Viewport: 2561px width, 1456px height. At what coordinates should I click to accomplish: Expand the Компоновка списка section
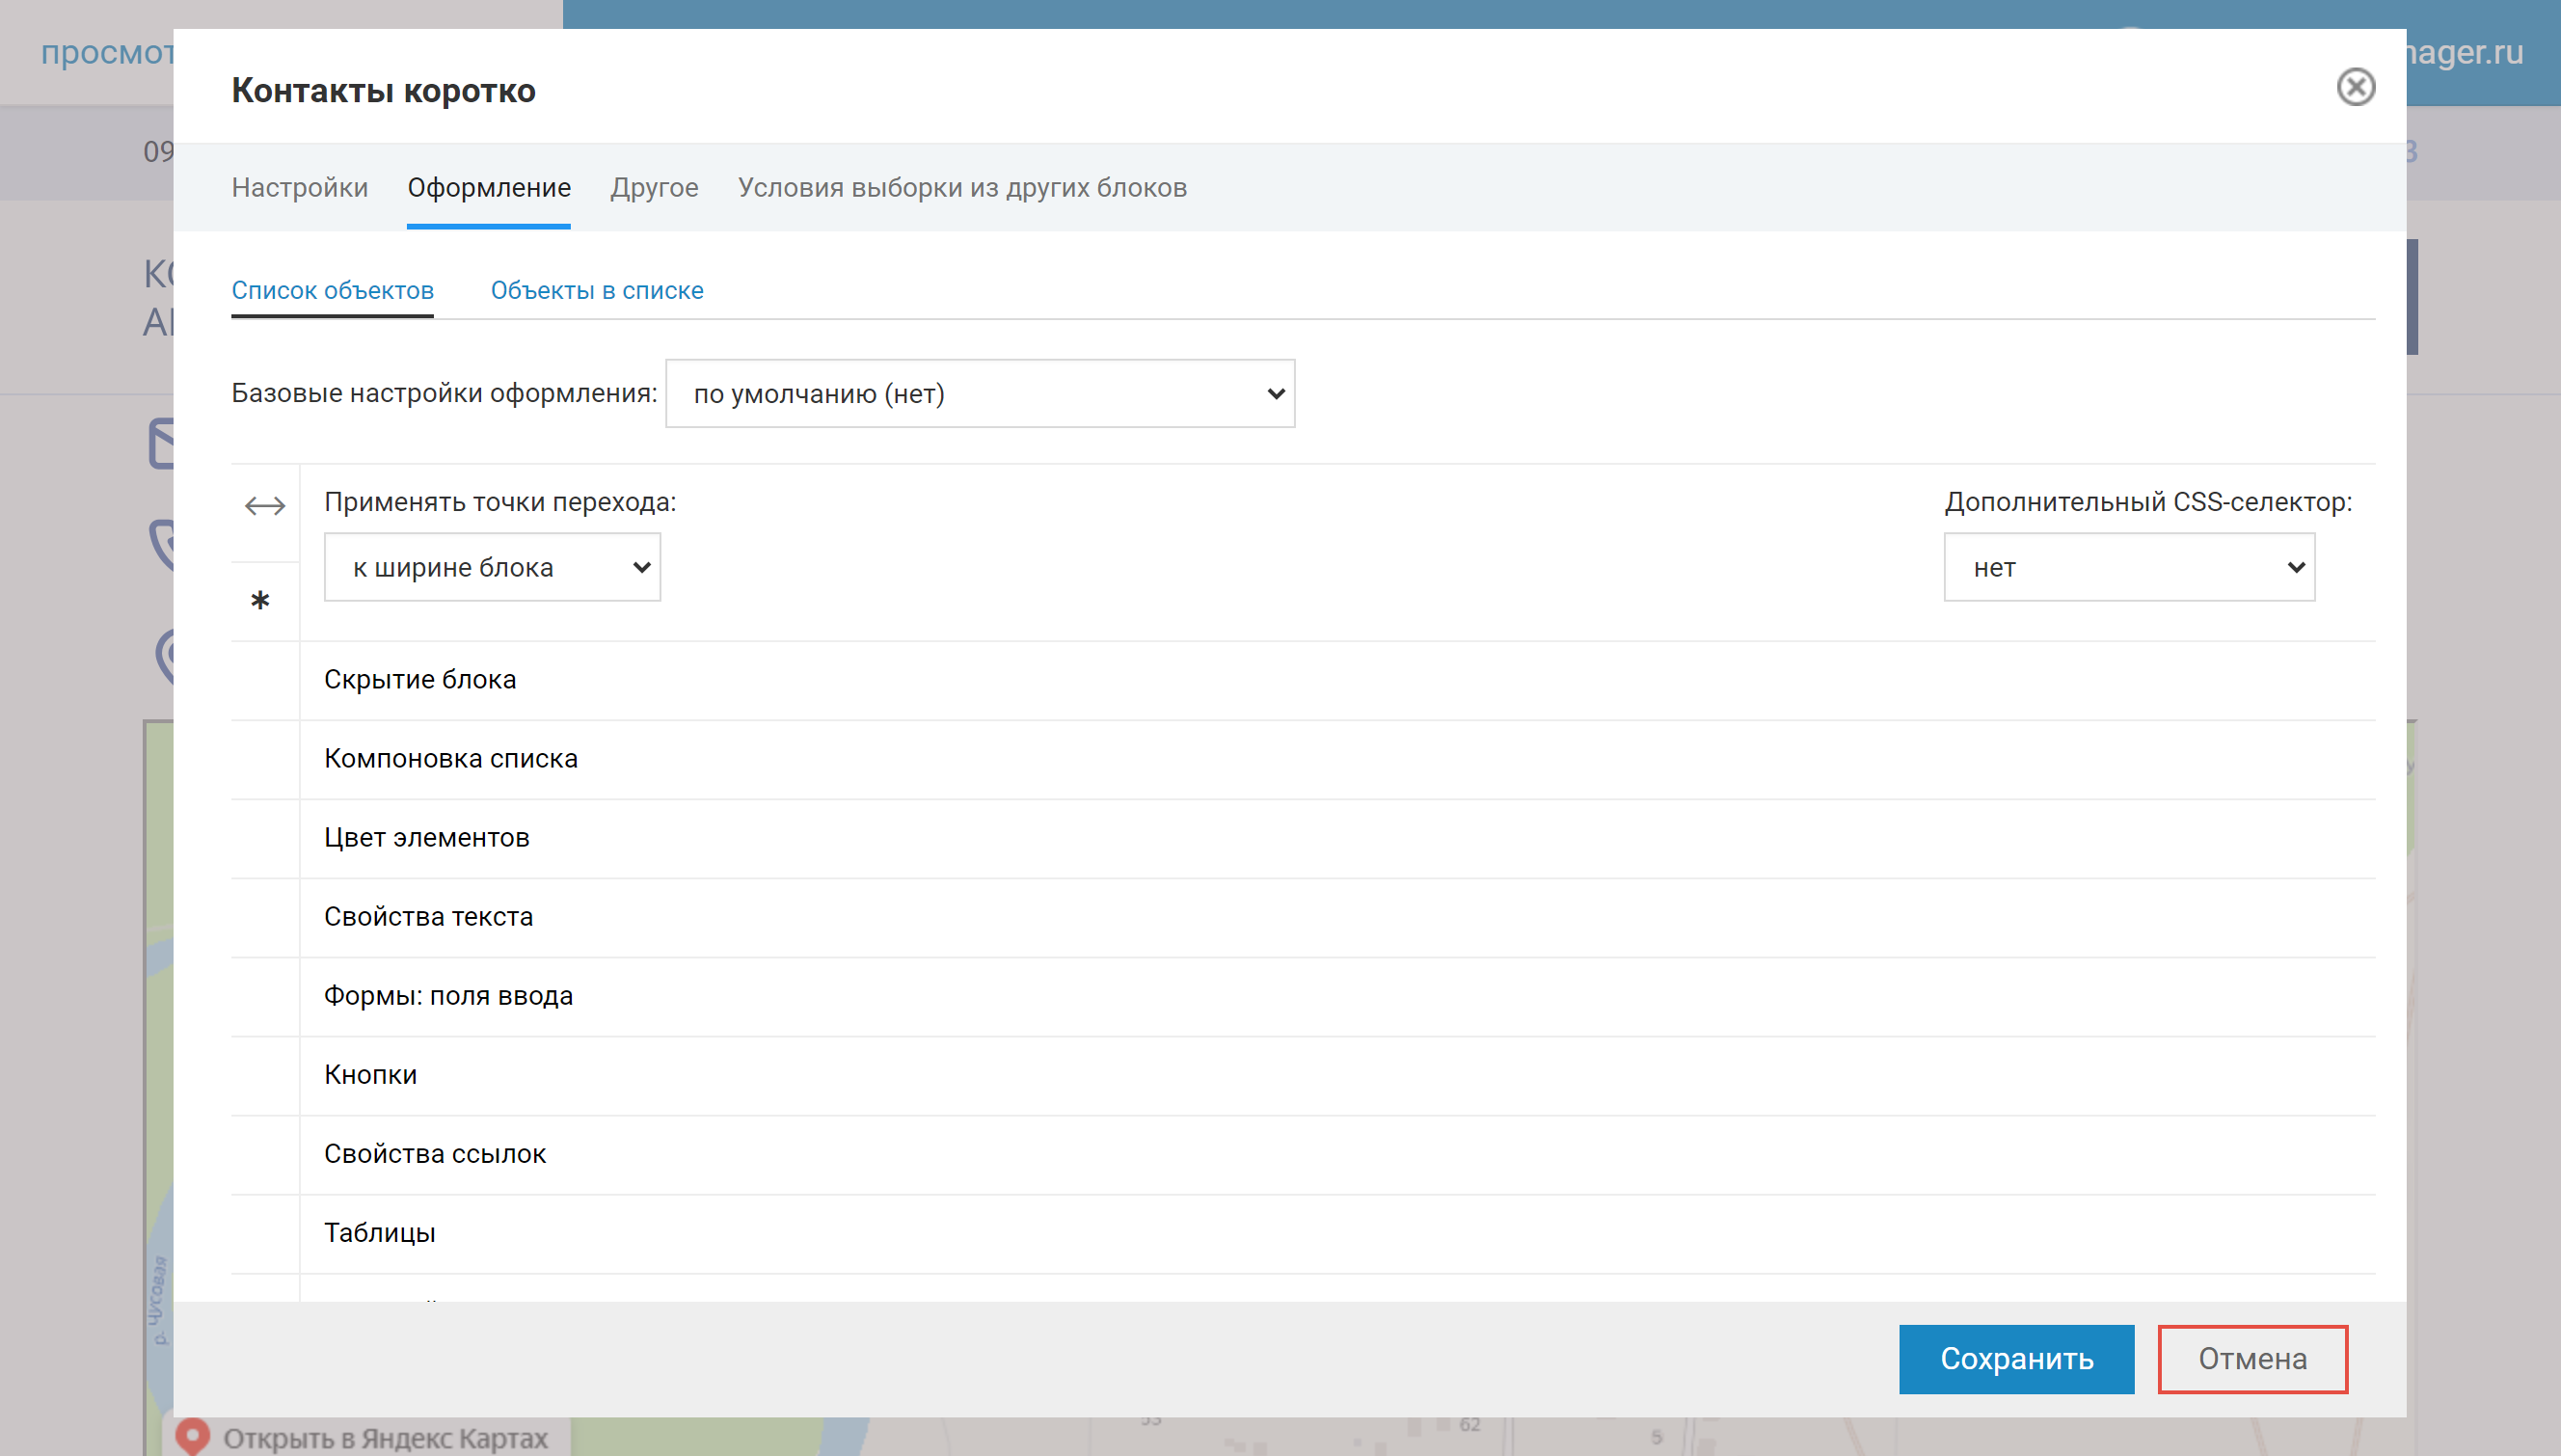click(x=451, y=759)
